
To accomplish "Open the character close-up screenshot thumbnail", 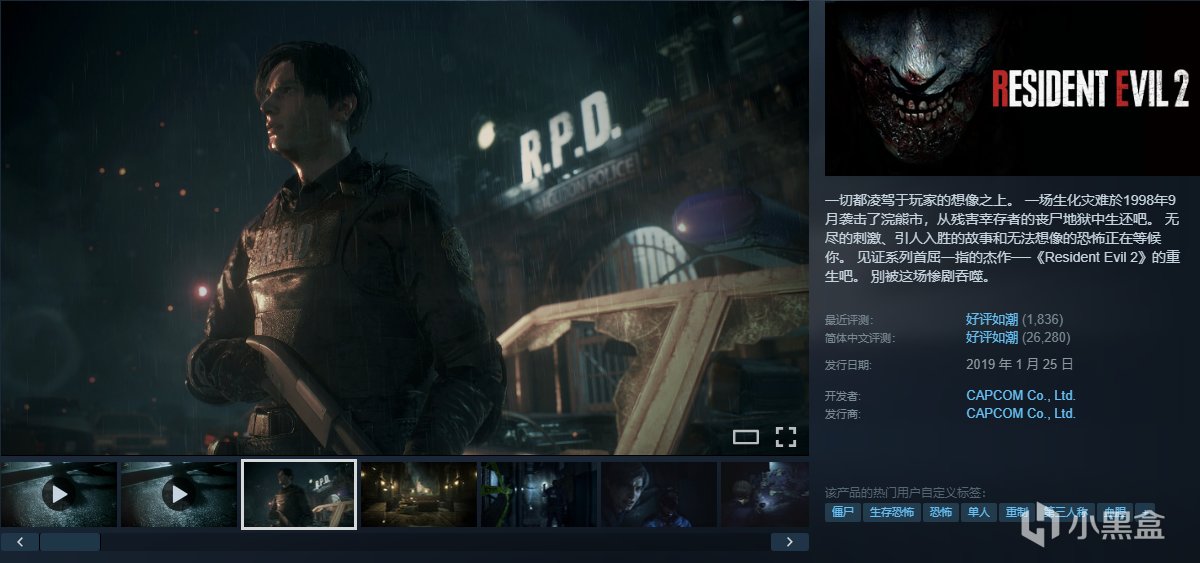I will (x=659, y=494).
